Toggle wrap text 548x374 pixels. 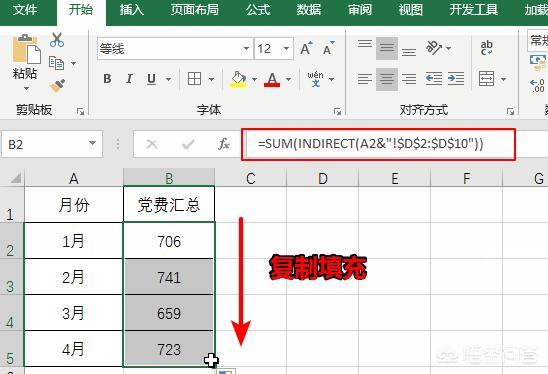point(486,48)
